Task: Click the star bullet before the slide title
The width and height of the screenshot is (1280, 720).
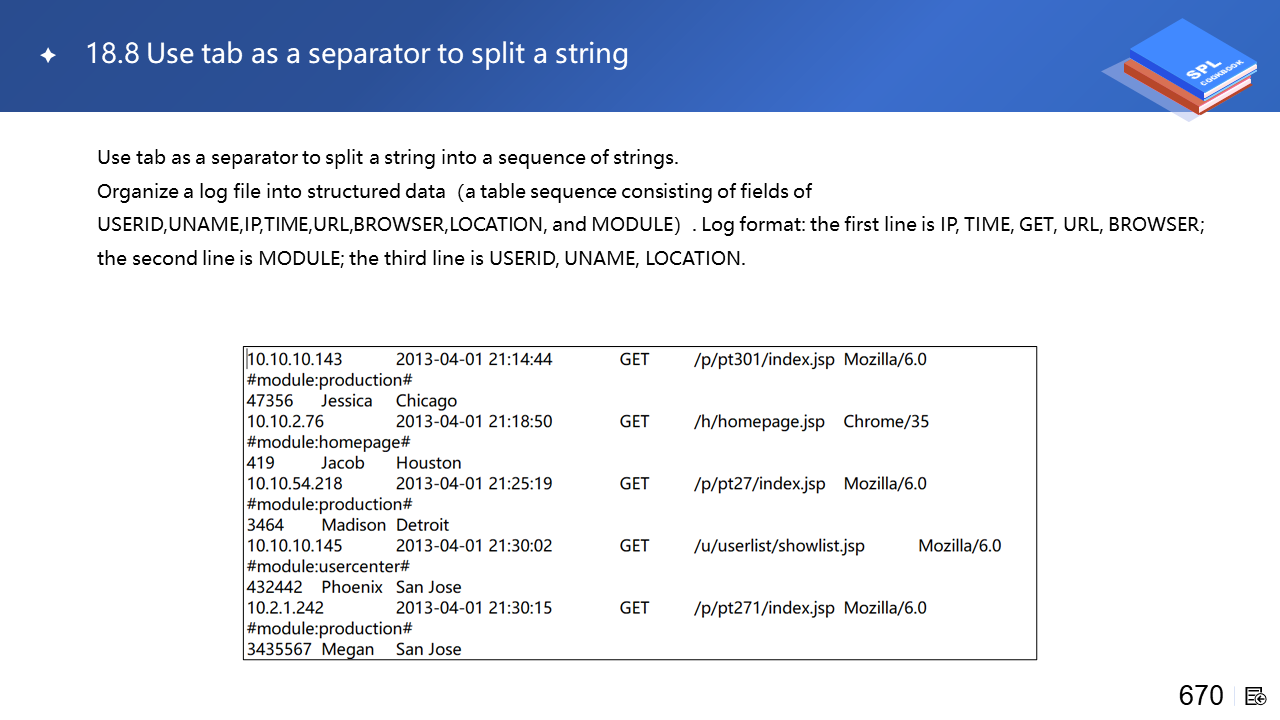Action: click(x=48, y=56)
